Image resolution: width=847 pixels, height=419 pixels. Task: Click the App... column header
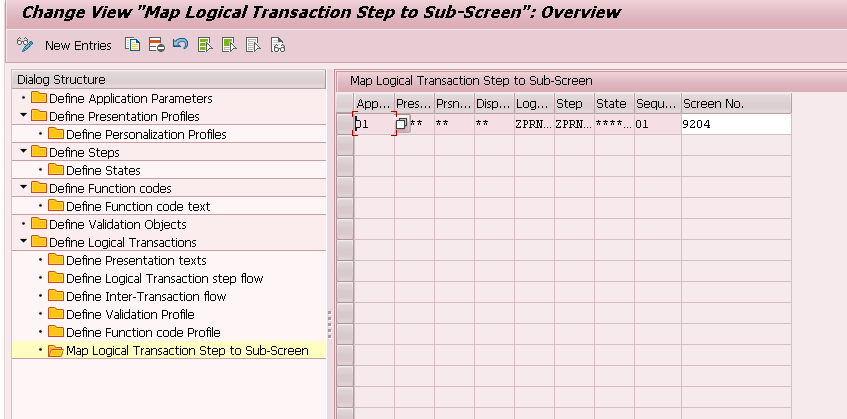[x=374, y=103]
